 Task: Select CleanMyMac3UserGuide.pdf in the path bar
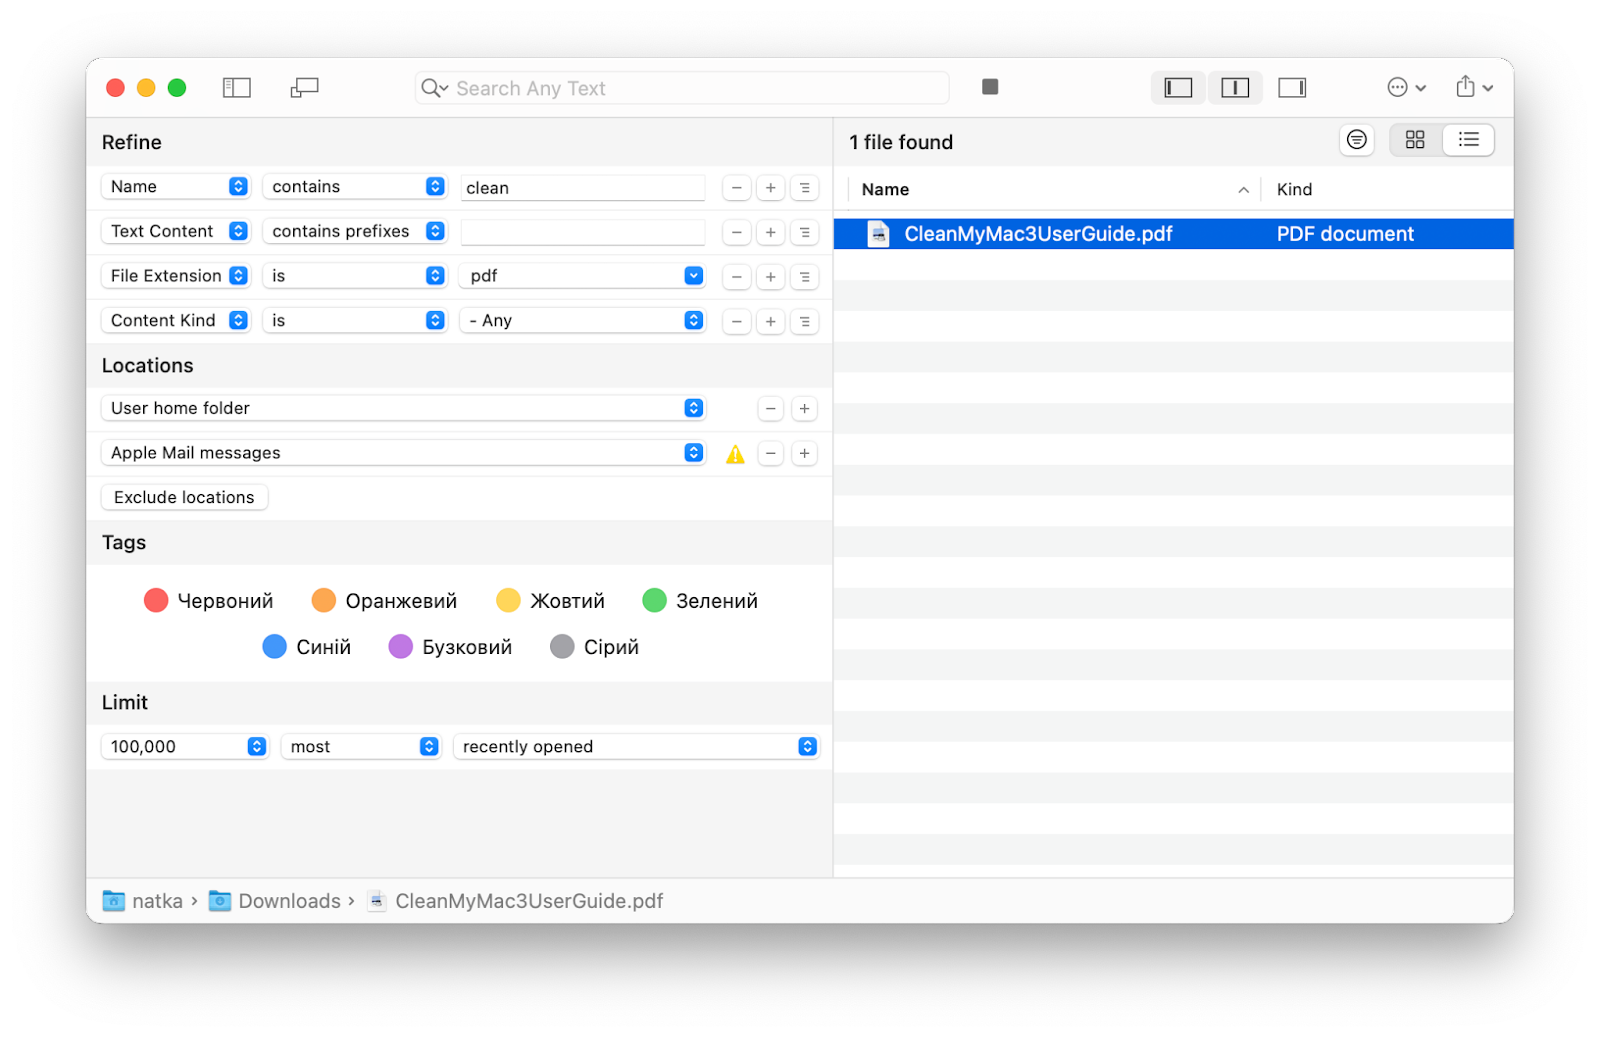(528, 901)
